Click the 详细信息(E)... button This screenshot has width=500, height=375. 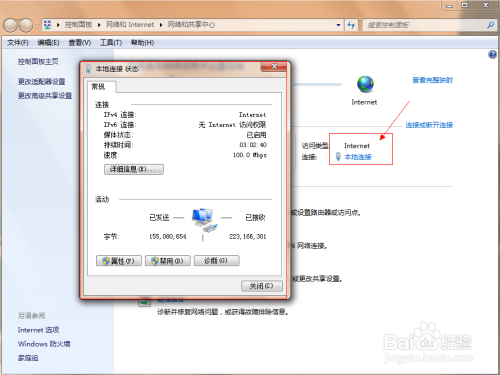[x=134, y=169]
